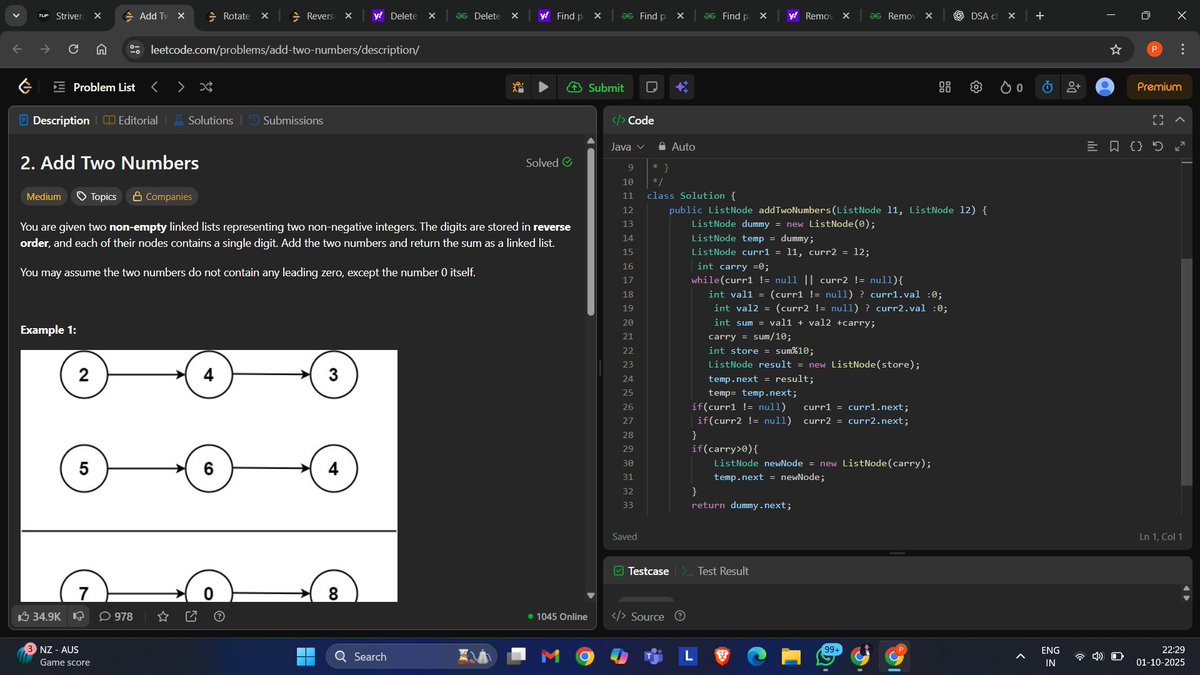Open the AI sparkle assistant icon

pyautogui.click(x=682, y=87)
